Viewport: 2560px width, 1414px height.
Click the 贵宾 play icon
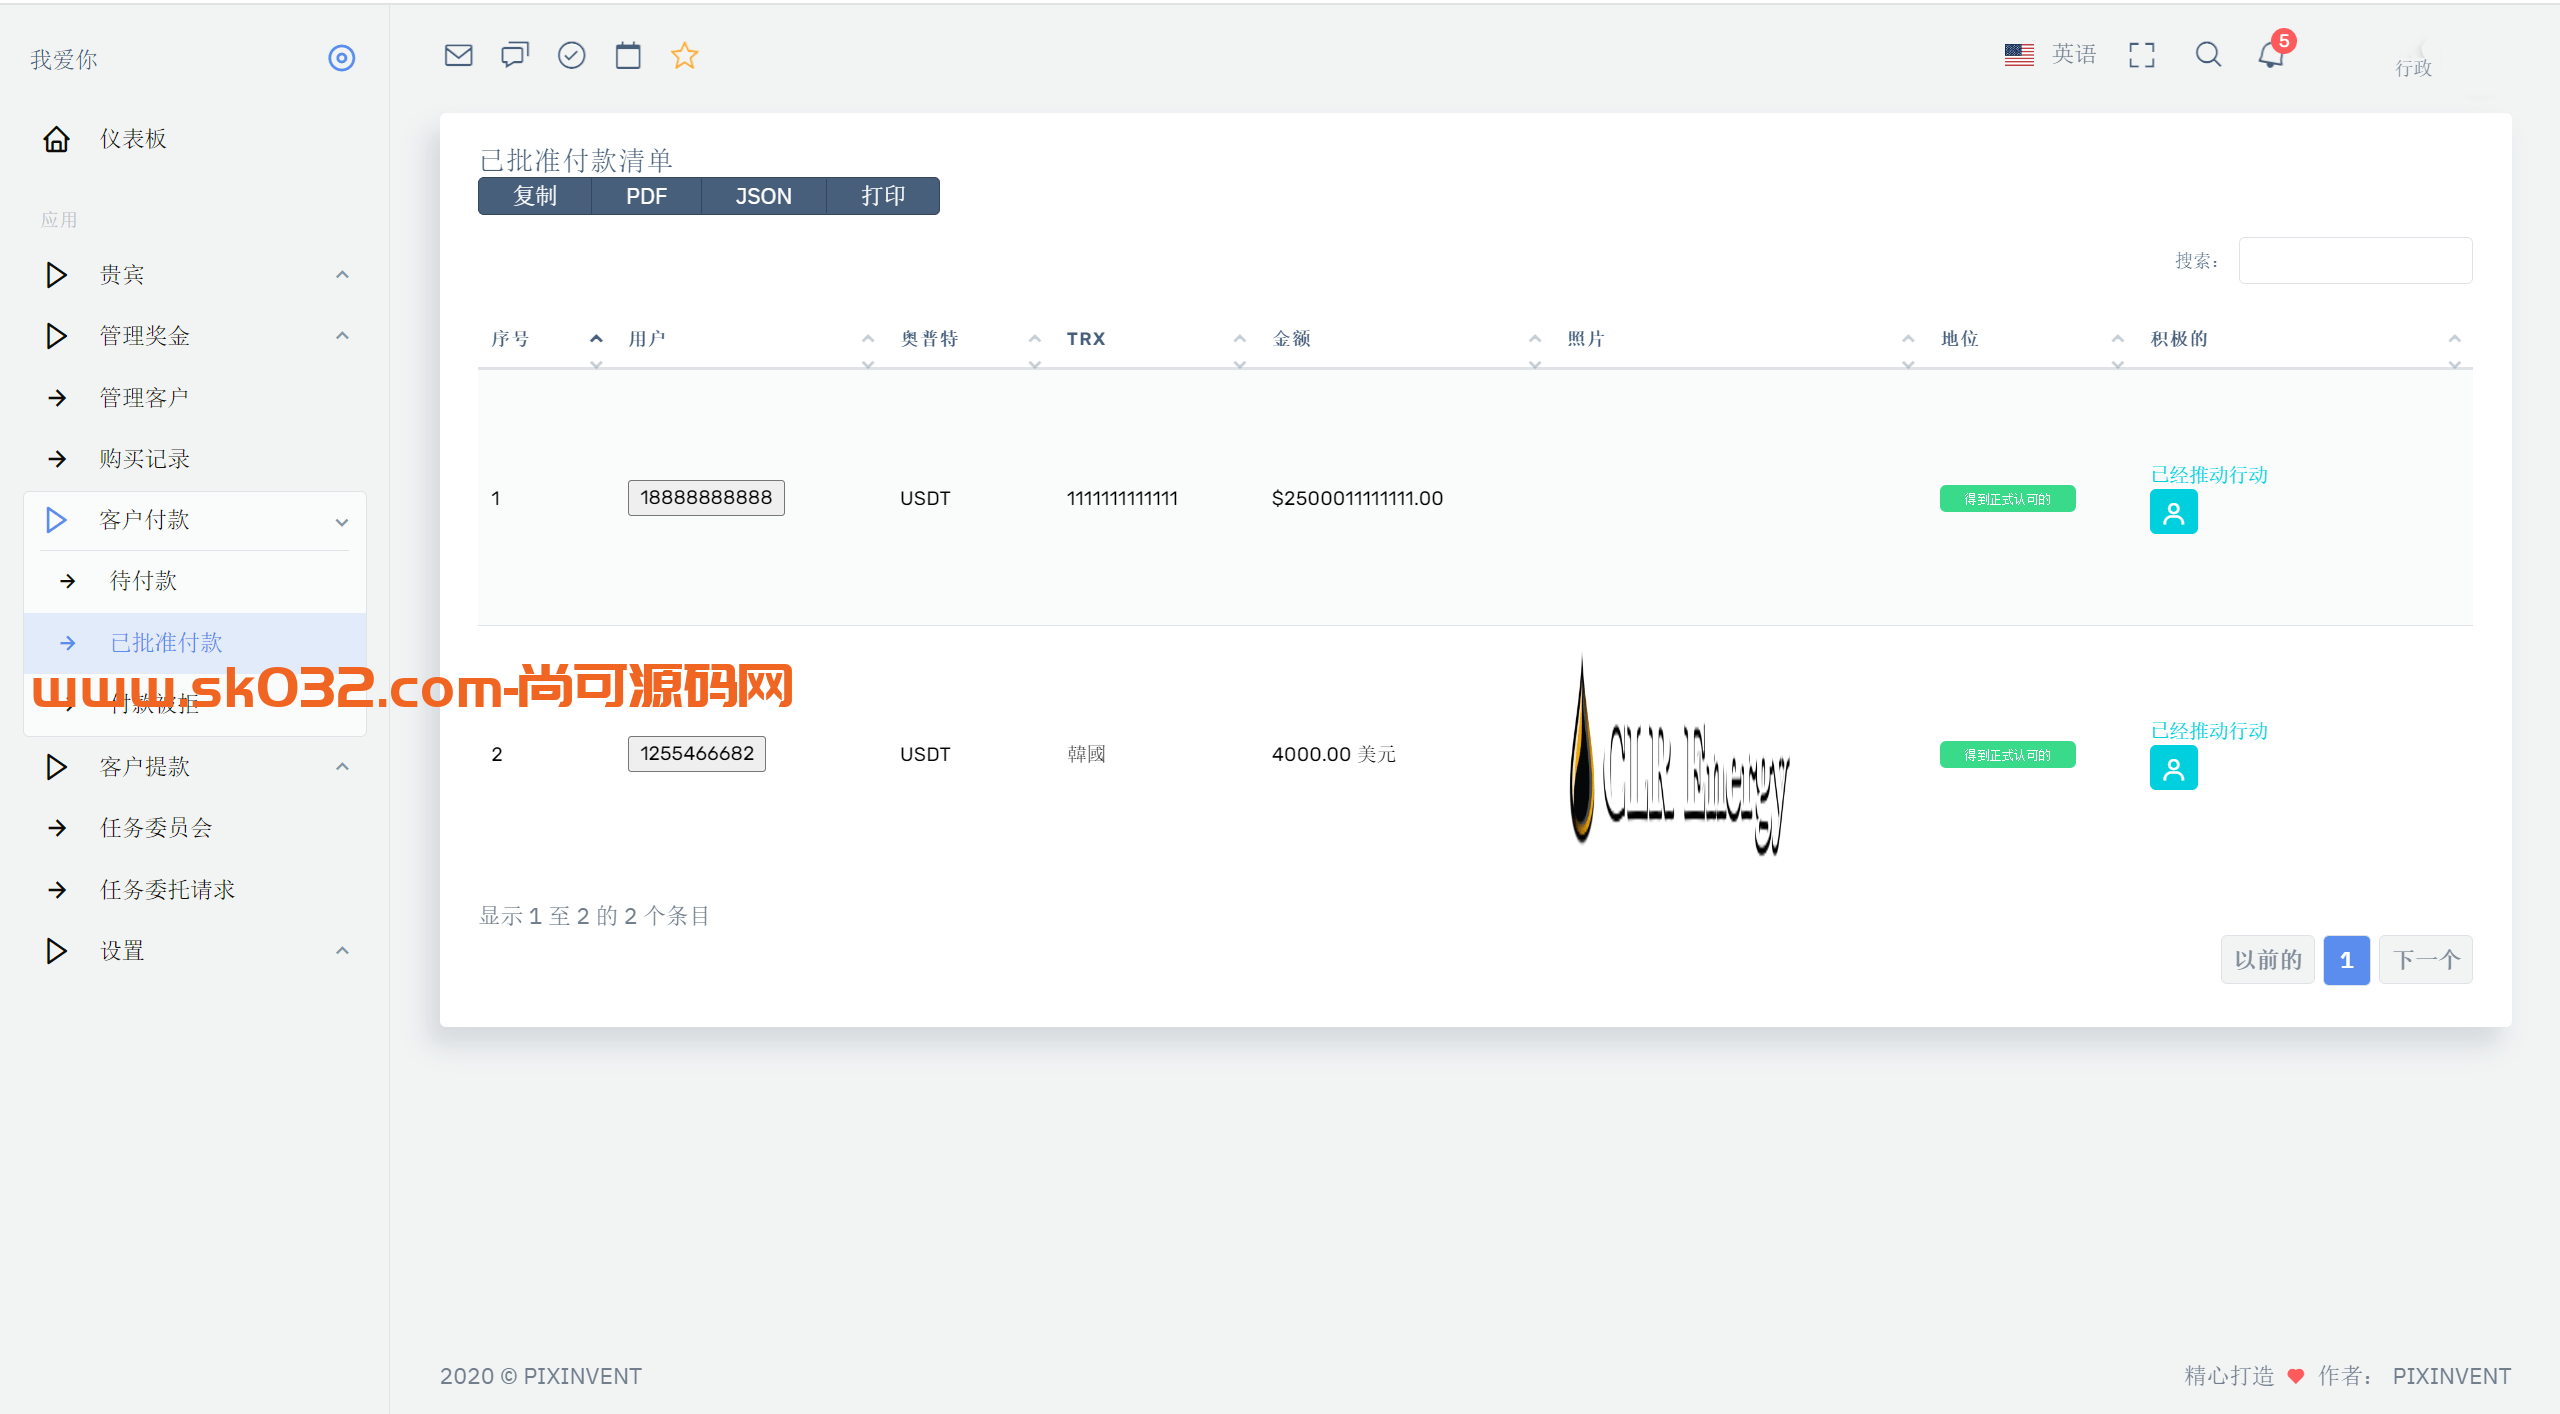[x=57, y=275]
